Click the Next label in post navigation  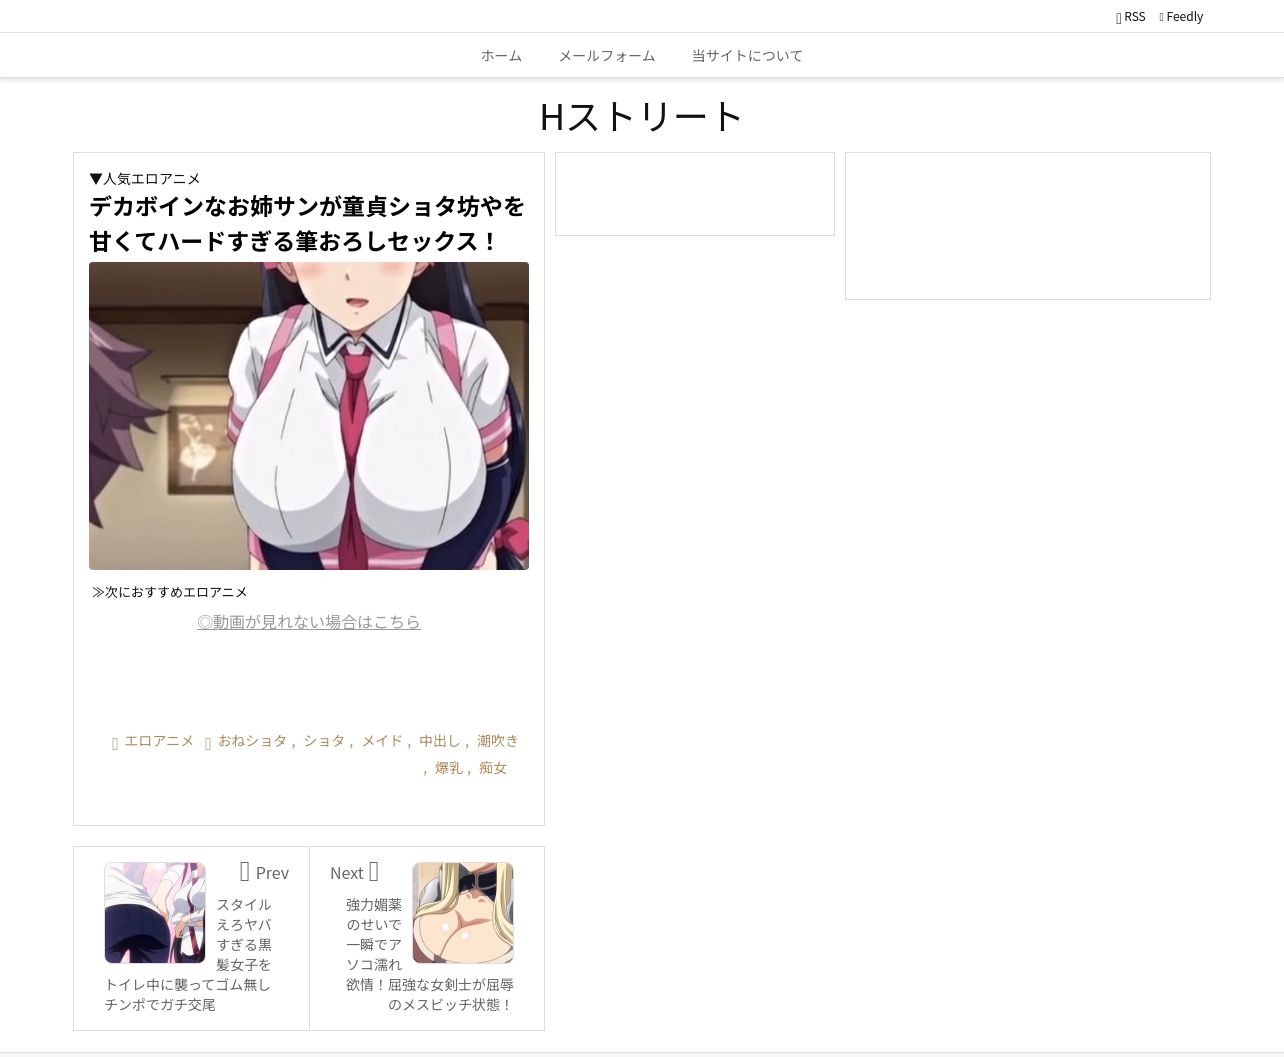point(354,873)
